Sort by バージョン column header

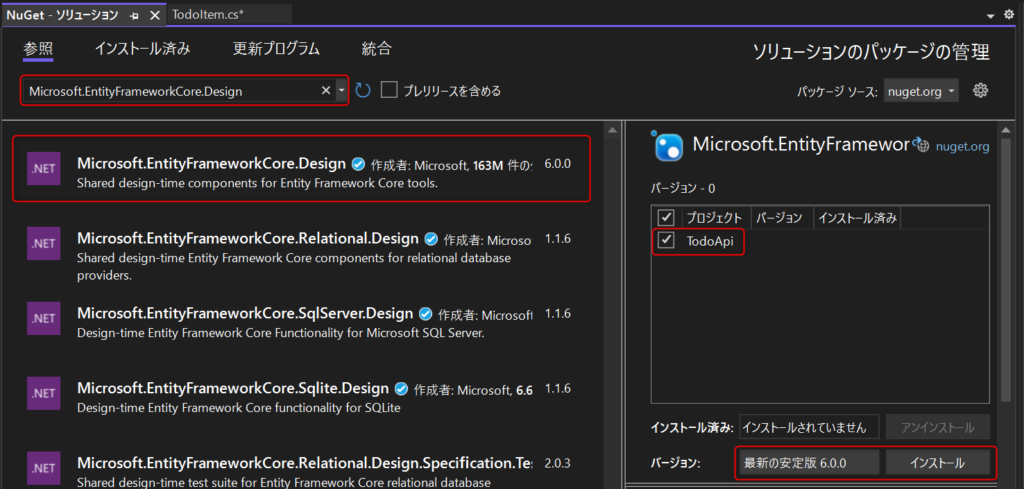(x=779, y=218)
